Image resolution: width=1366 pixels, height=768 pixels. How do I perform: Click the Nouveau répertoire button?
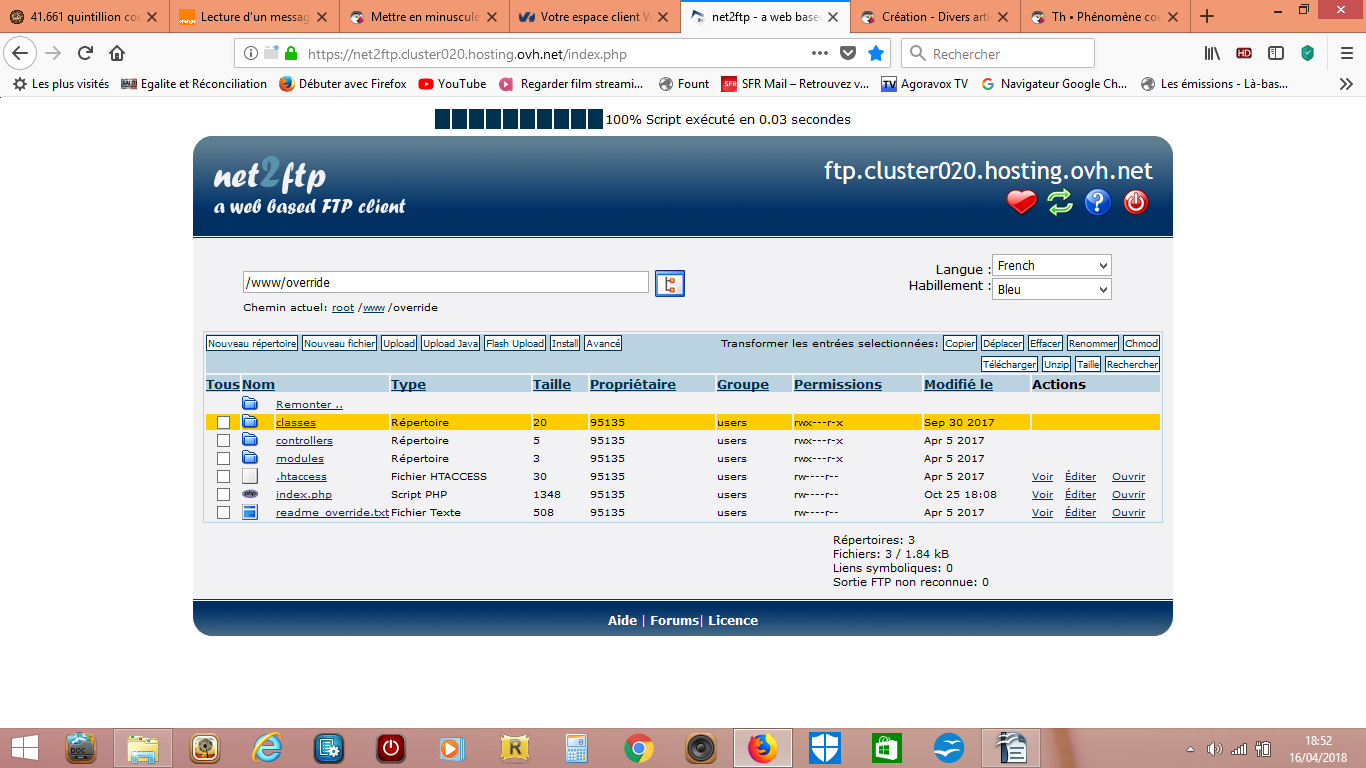pyautogui.click(x=252, y=343)
